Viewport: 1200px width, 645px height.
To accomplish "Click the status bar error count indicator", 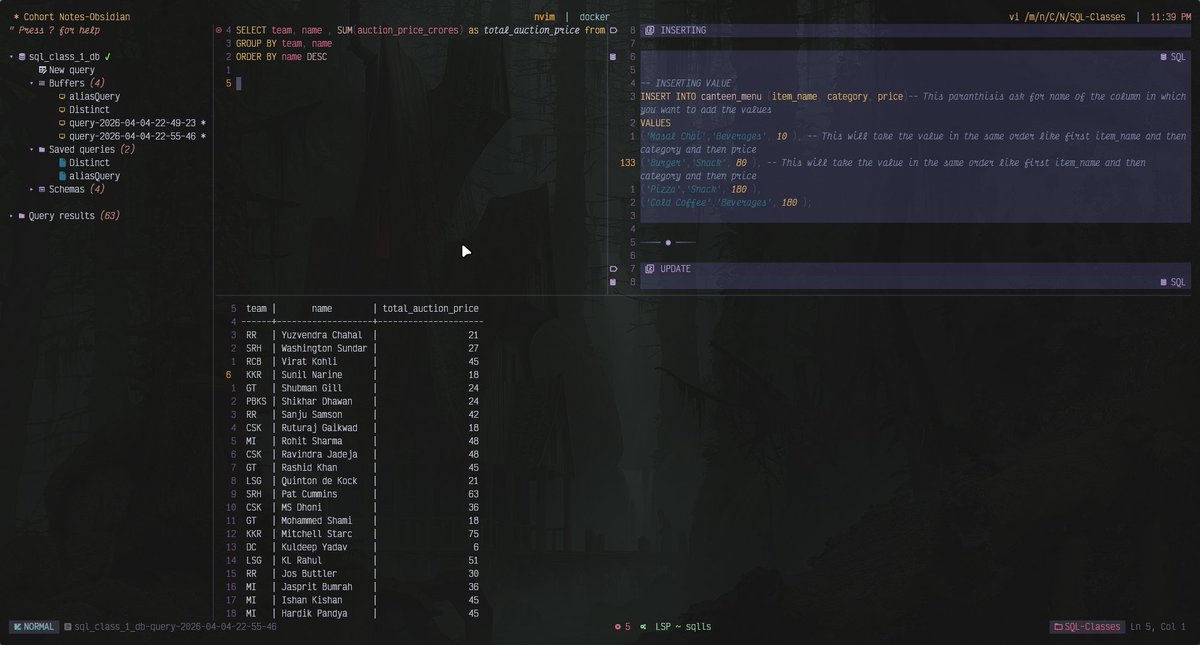I will click(622, 627).
